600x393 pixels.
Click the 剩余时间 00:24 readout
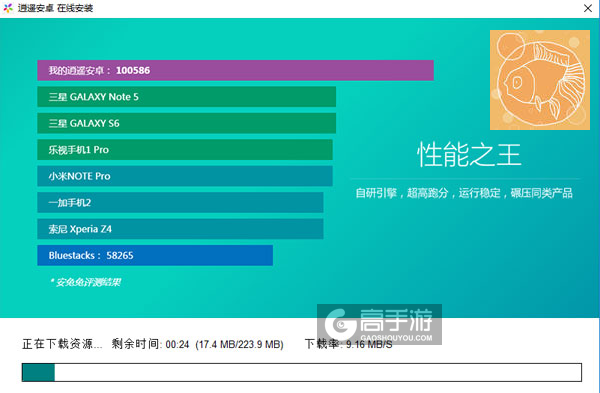[x=150, y=344]
